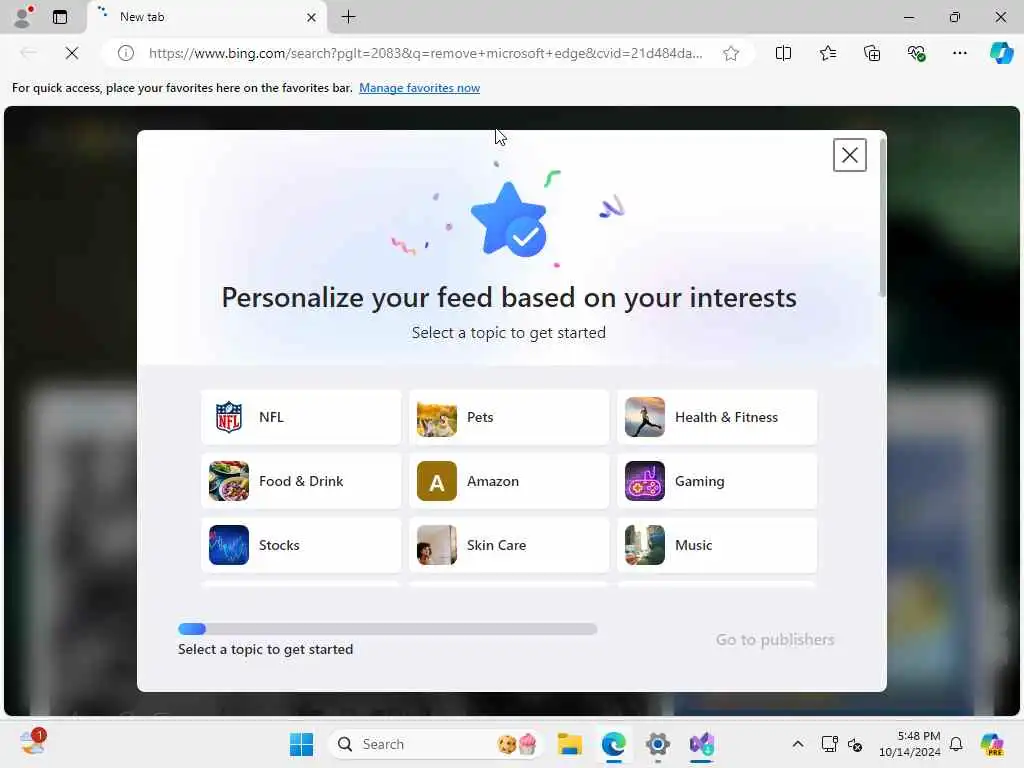Open Collections icon
This screenshot has height=768, width=1024.
(872, 53)
